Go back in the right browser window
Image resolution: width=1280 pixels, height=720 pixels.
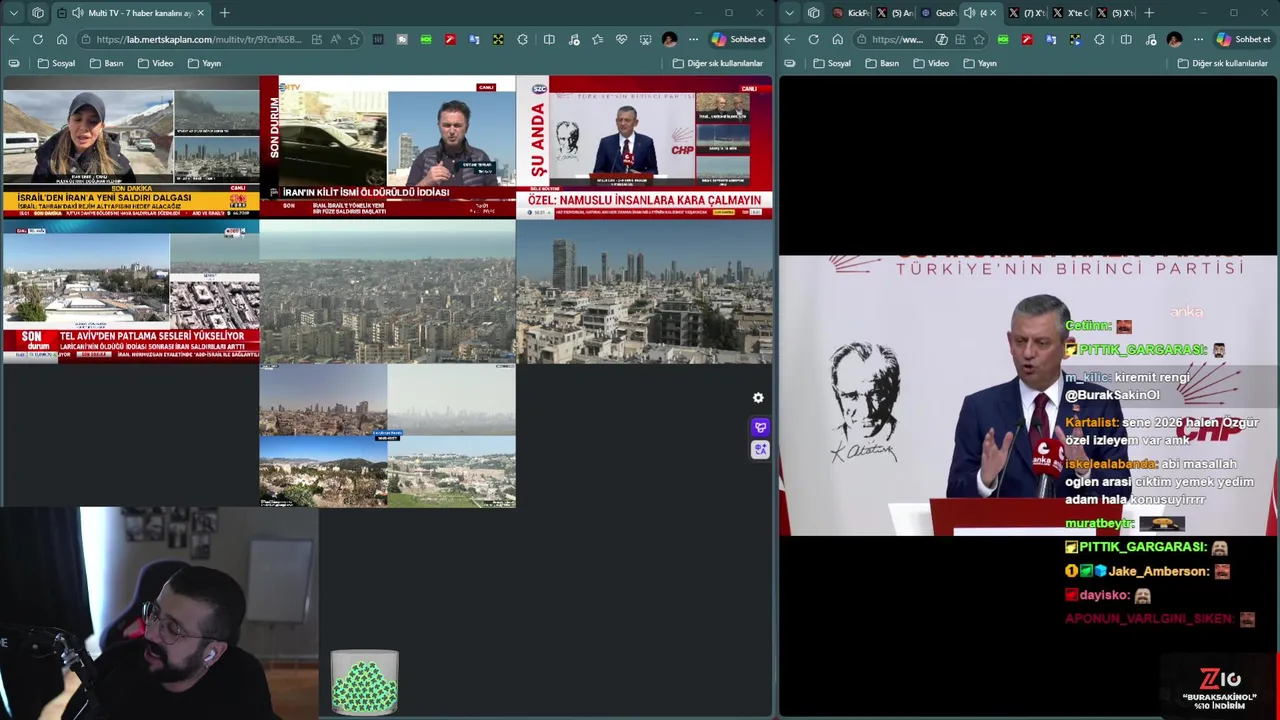coord(789,39)
